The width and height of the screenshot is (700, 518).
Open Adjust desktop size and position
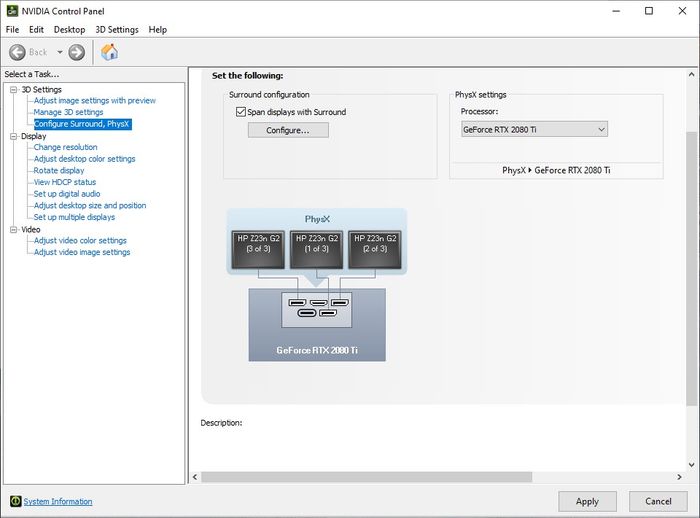tap(90, 205)
